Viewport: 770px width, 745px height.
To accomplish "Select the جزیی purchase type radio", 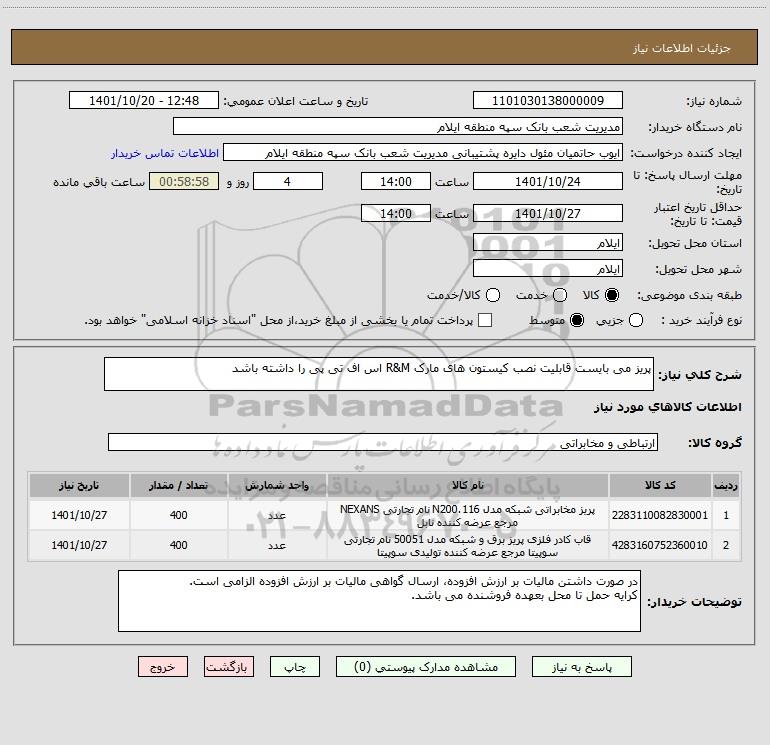I will tap(636, 320).
